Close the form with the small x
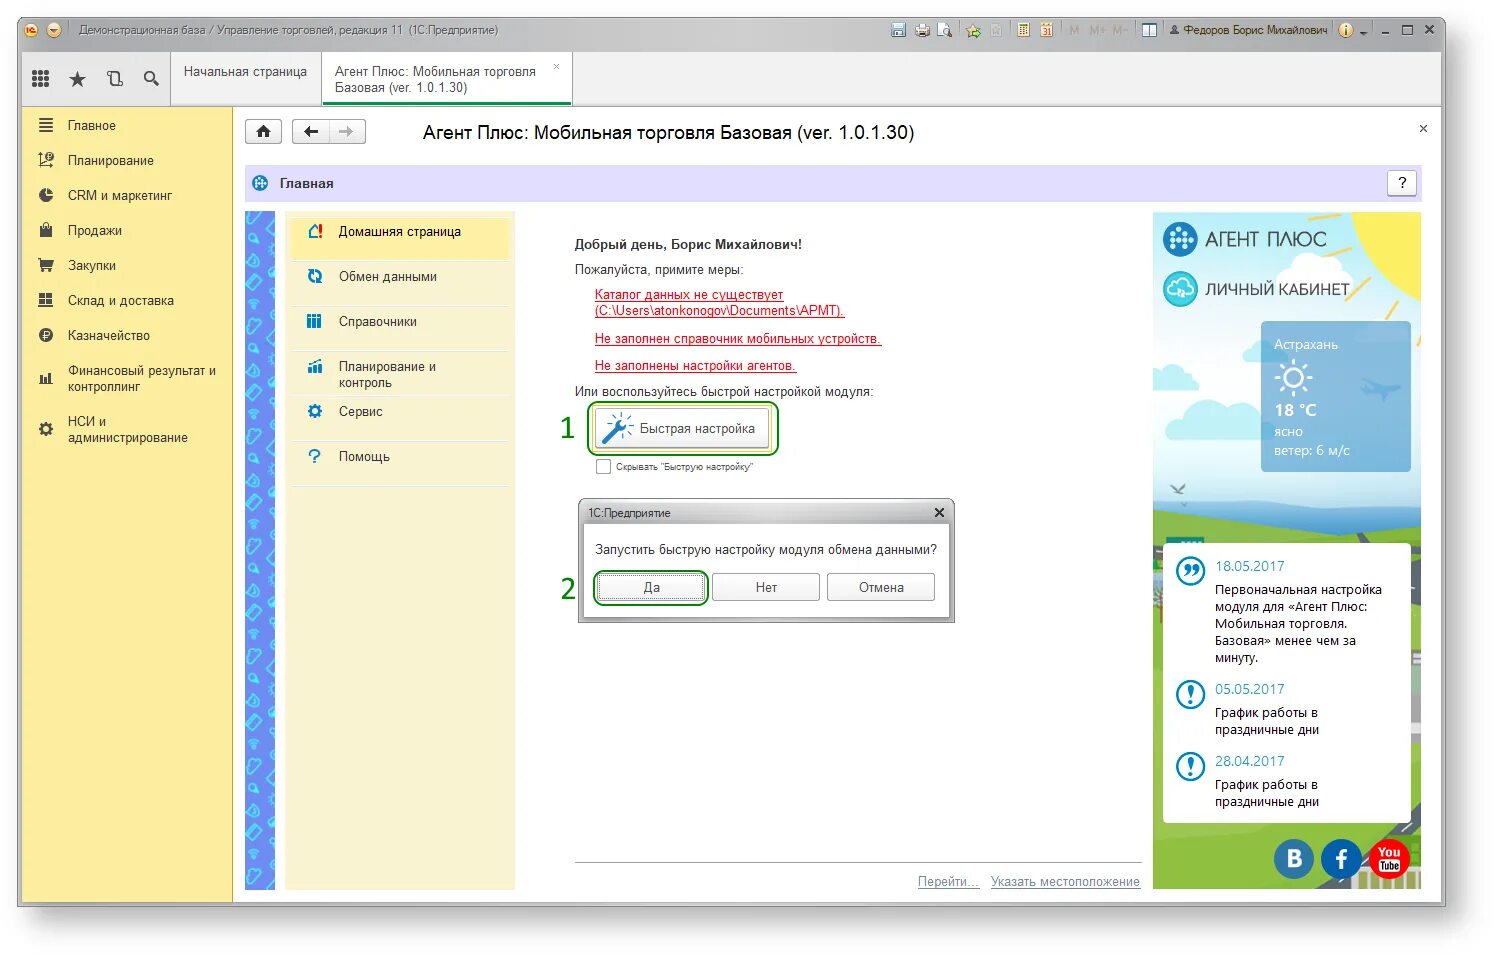This screenshot has height=955, width=1494. [x=1423, y=129]
